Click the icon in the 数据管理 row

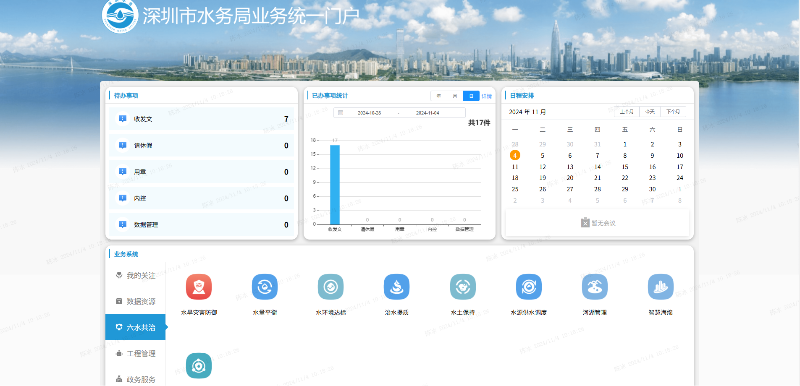click(122, 224)
